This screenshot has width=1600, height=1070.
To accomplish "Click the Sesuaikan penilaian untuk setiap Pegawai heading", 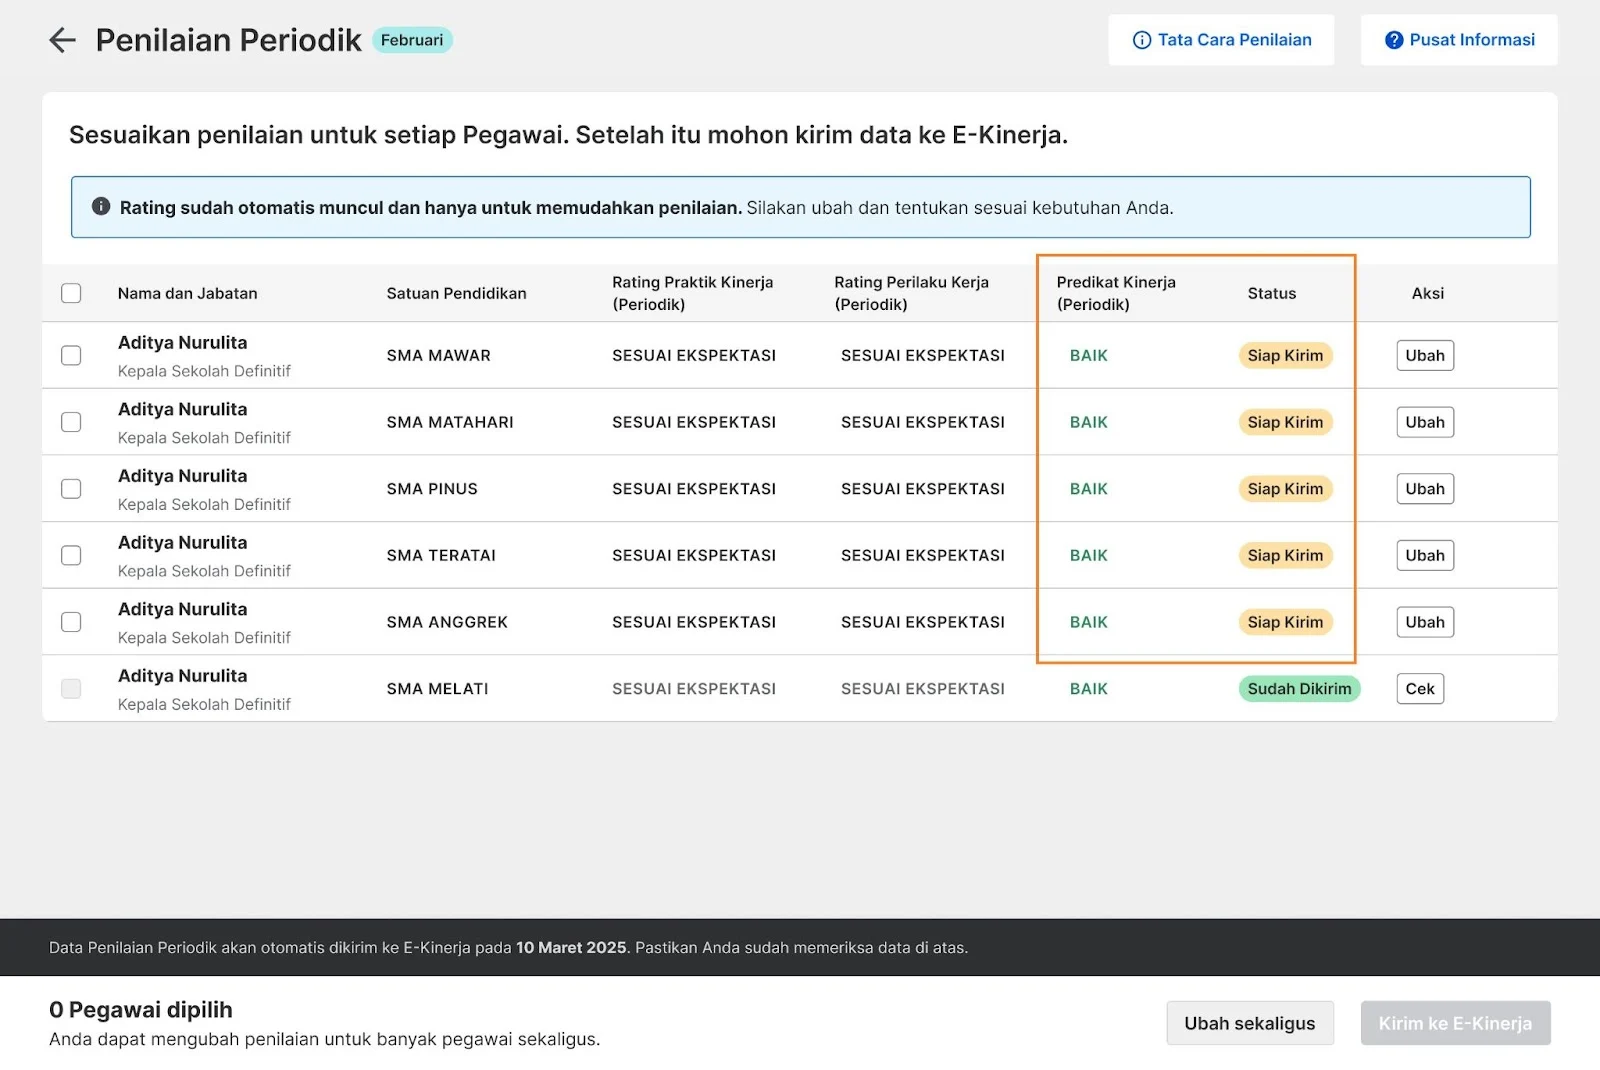I will (568, 135).
